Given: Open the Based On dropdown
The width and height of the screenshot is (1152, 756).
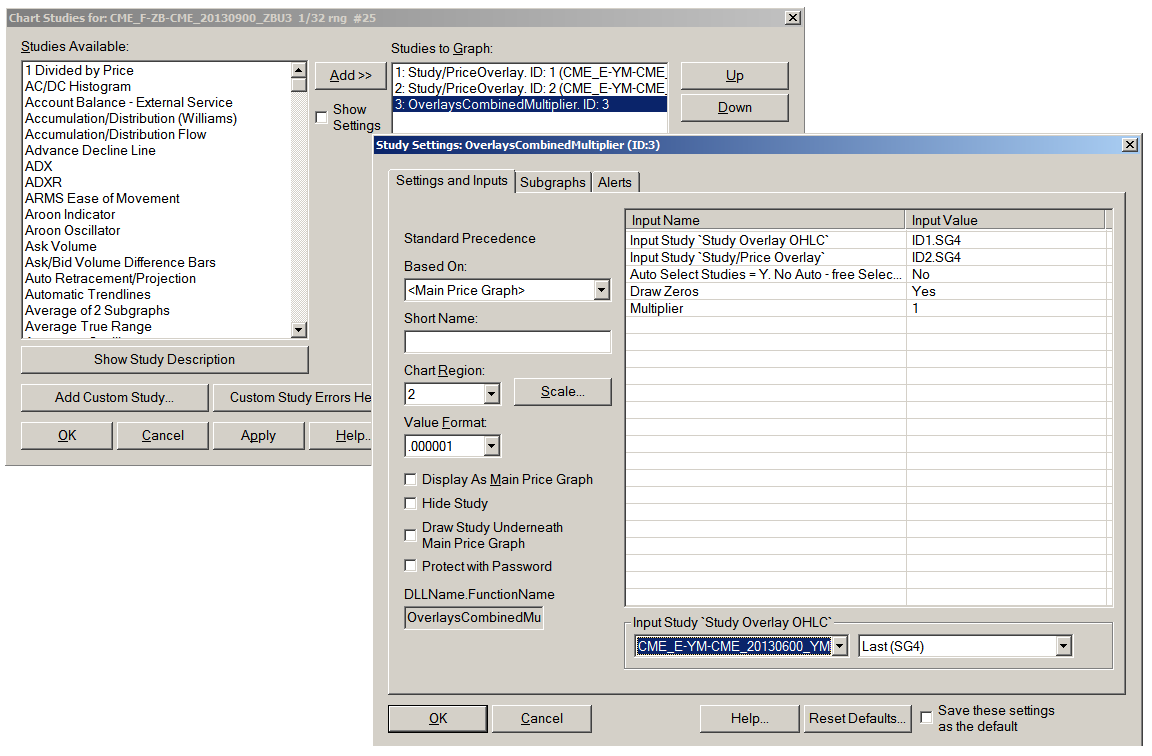Looking at the screenshot, I should [601, 291].
